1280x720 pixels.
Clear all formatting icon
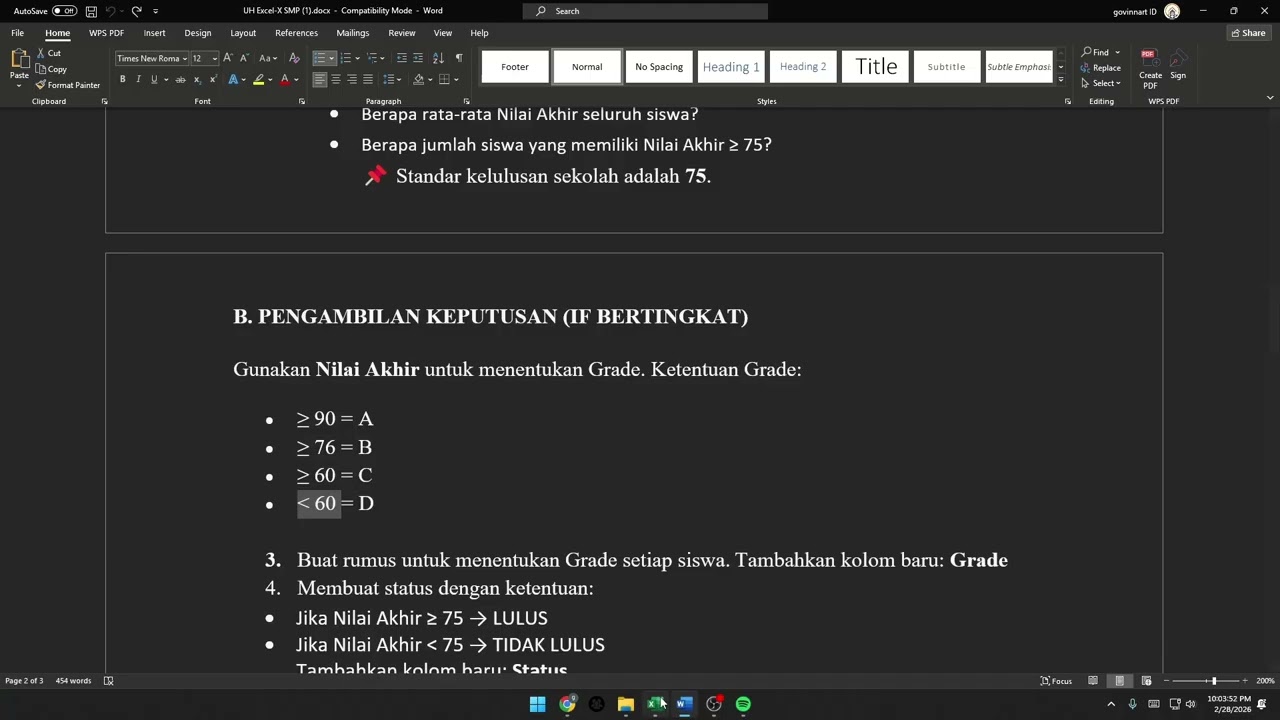click(x=294, y=58)
